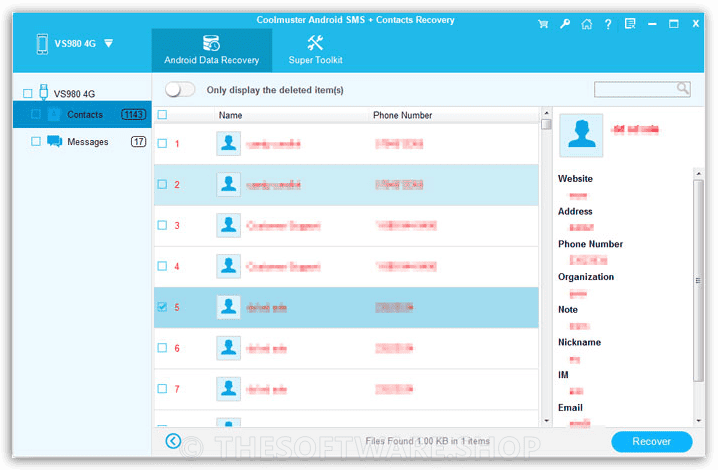Click details panel scrollbar down arrow
The image size is (718, 470).
click(698, 421)
